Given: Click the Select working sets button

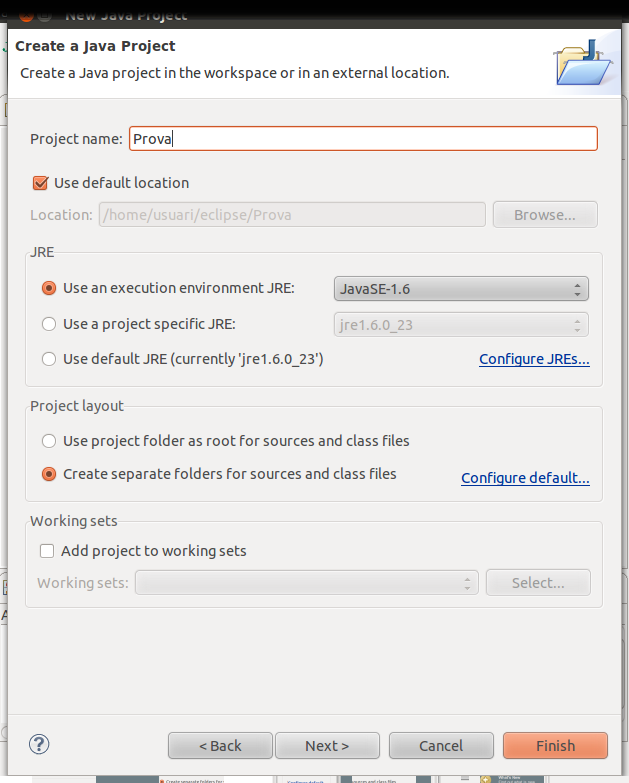Looking at the screenshot, I should (x=538, y=583).
